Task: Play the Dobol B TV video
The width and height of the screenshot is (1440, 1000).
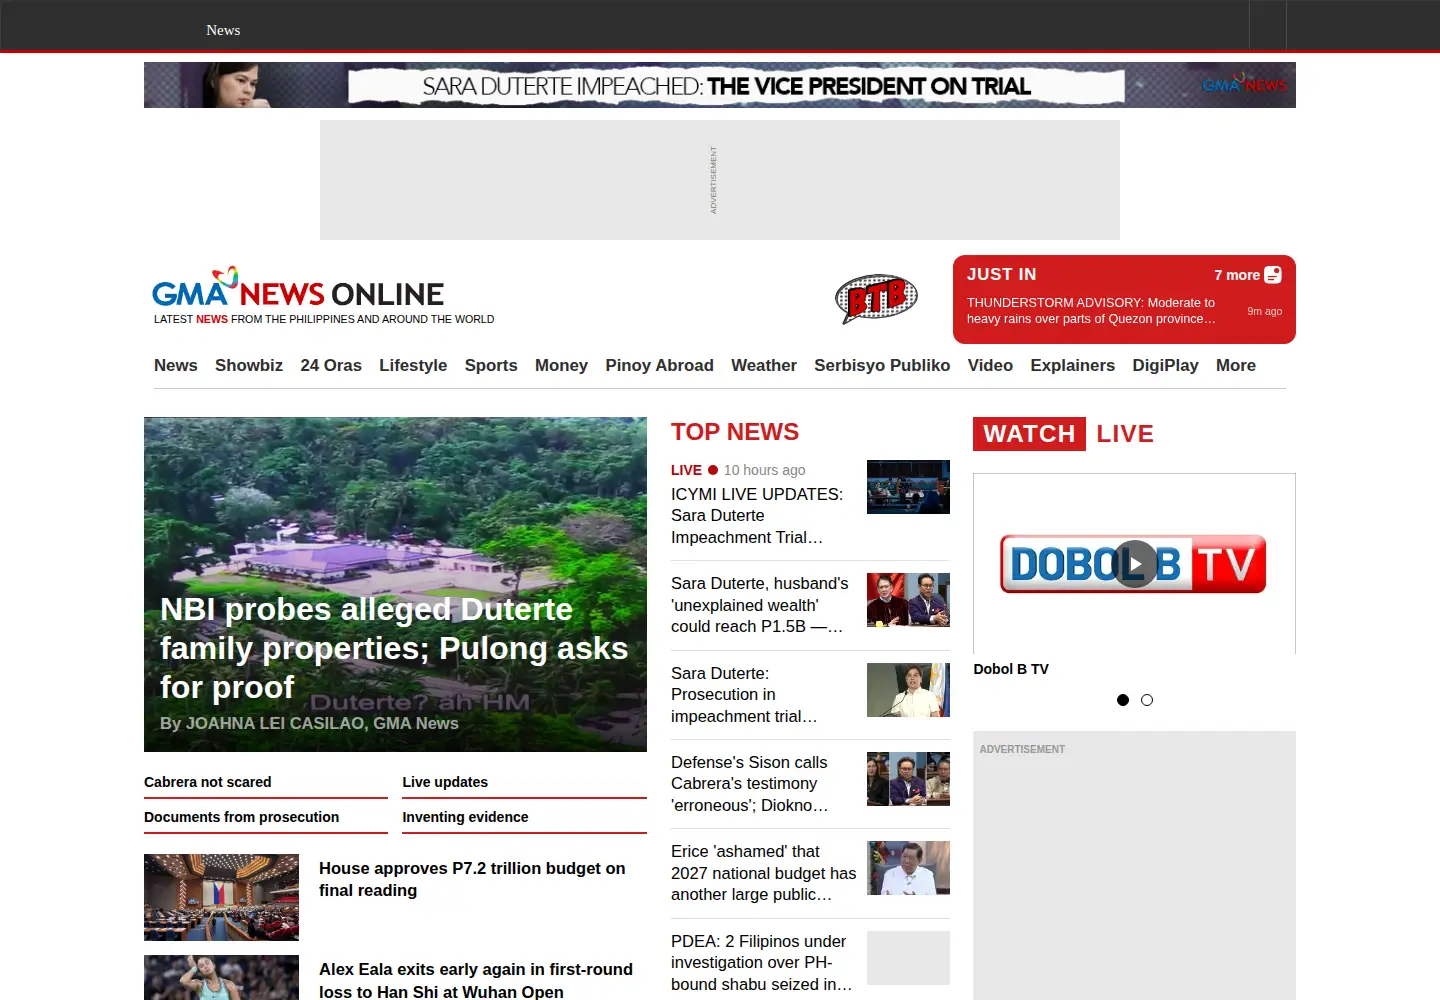Action: [x=1135, y=564]
